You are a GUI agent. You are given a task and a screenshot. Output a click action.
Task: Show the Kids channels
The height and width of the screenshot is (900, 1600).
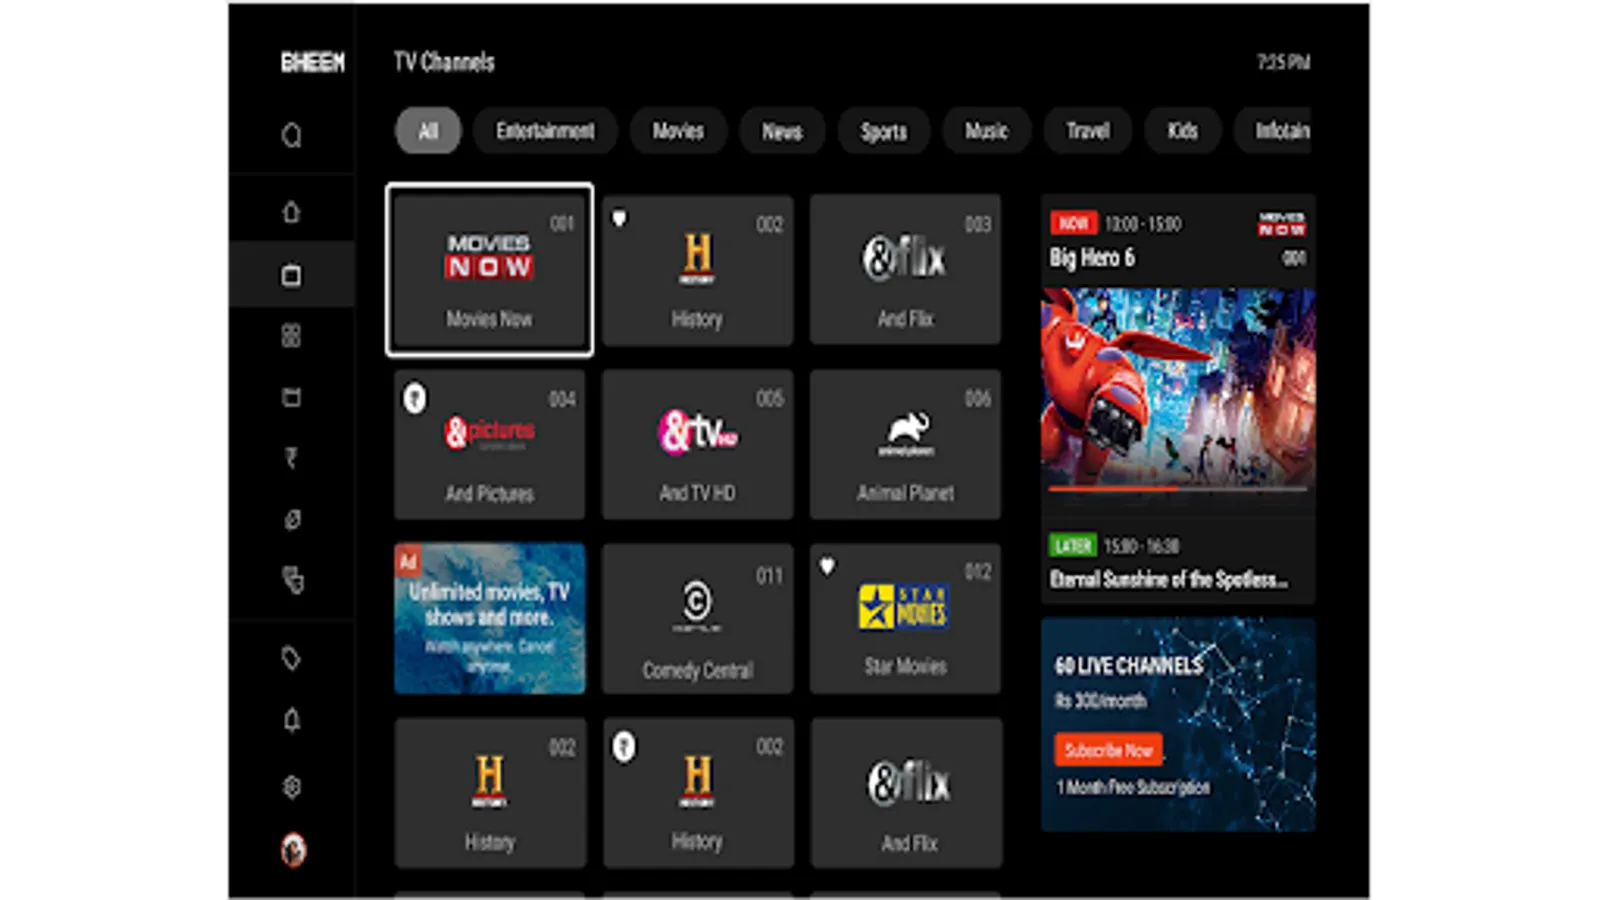(x=1183, y=131)
